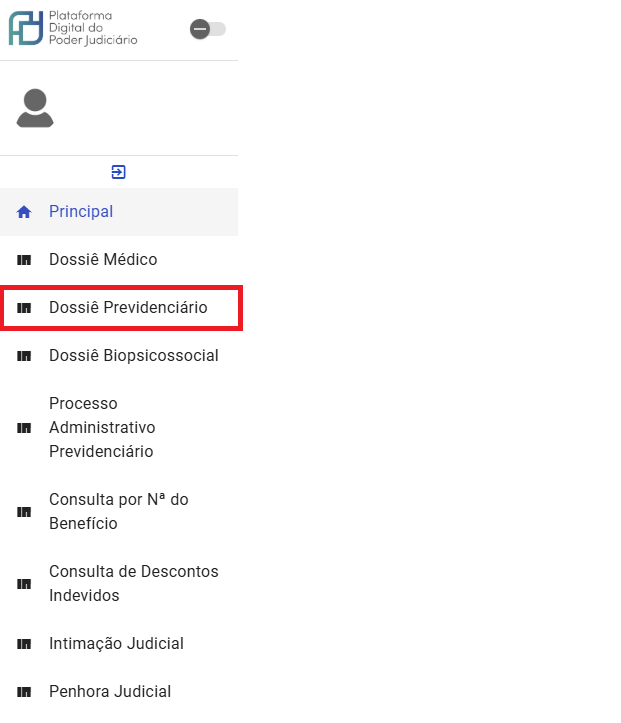Viewport: 621px width, 723px height.
Task: Select Dossiê Previdenciário in the sidebar
Action: tap(119, 308)
